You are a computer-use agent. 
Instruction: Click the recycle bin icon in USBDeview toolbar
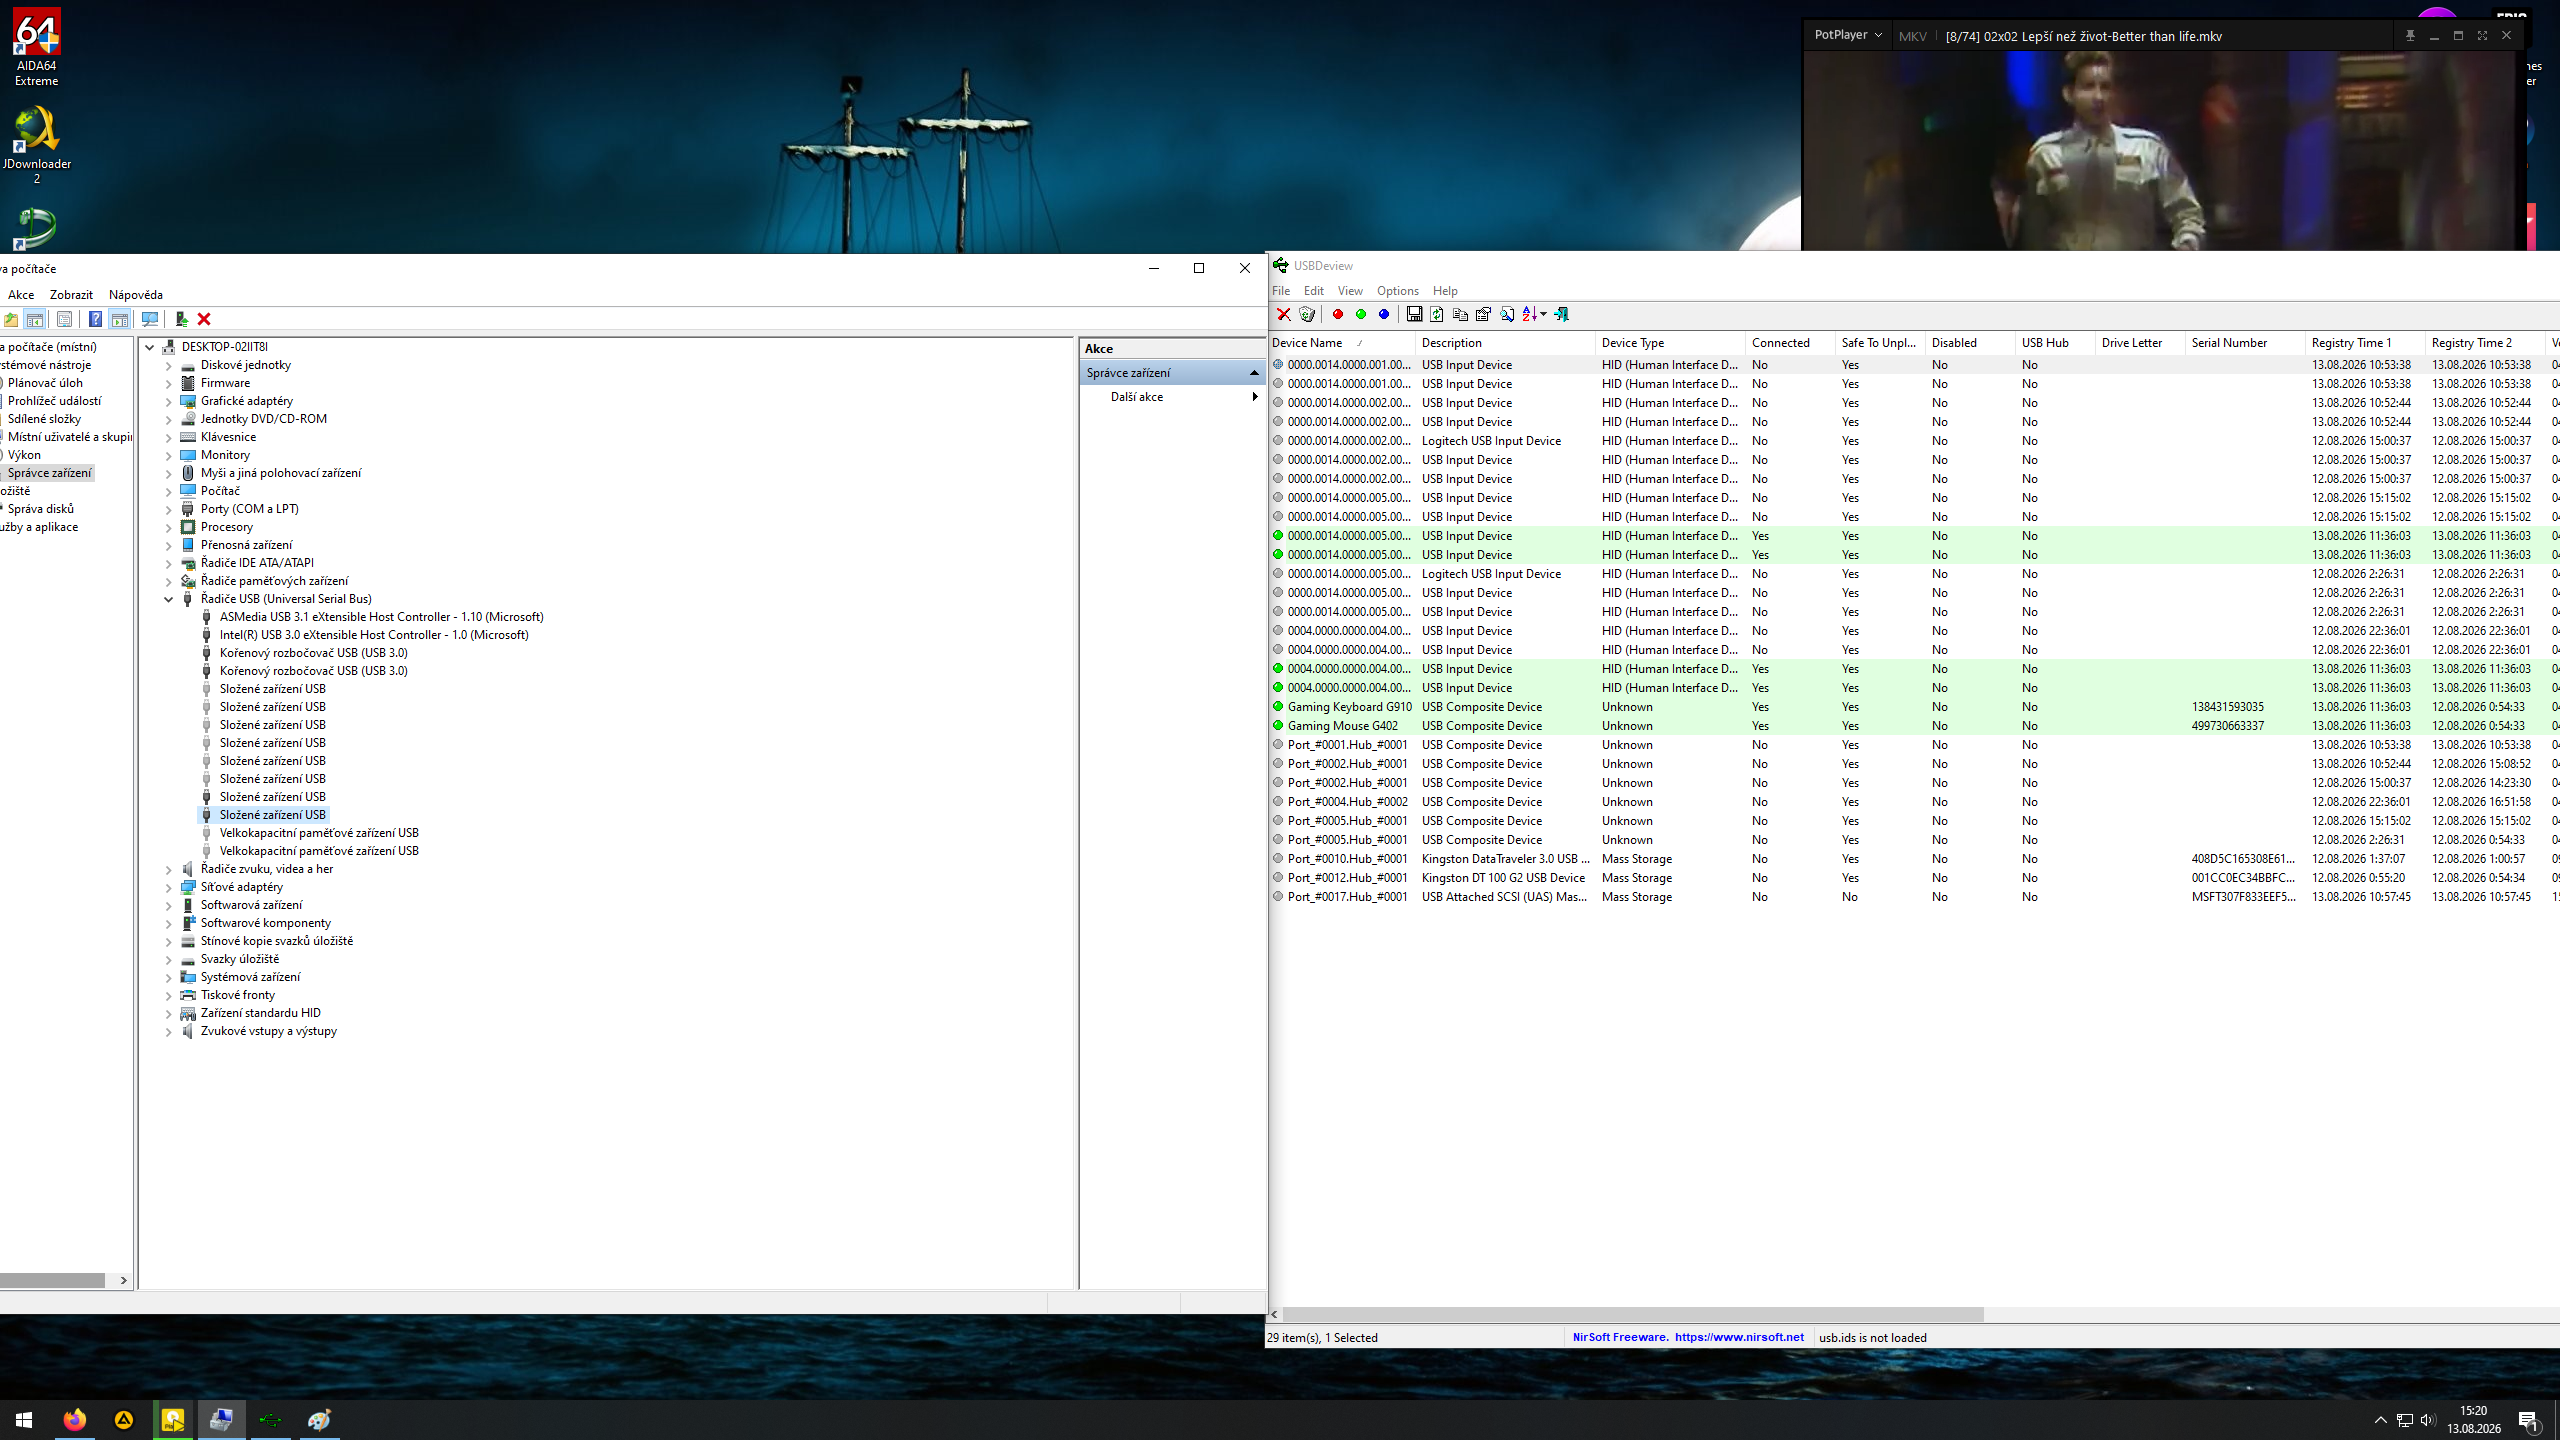click(x=1307, y=314)
